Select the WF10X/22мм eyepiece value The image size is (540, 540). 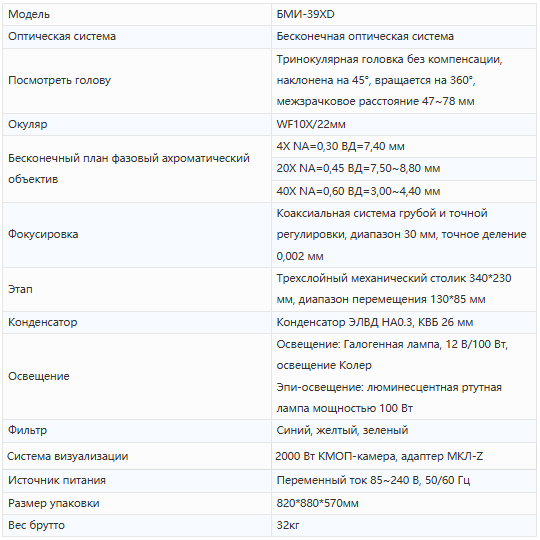pyautogui.click(x=311, y=124)
